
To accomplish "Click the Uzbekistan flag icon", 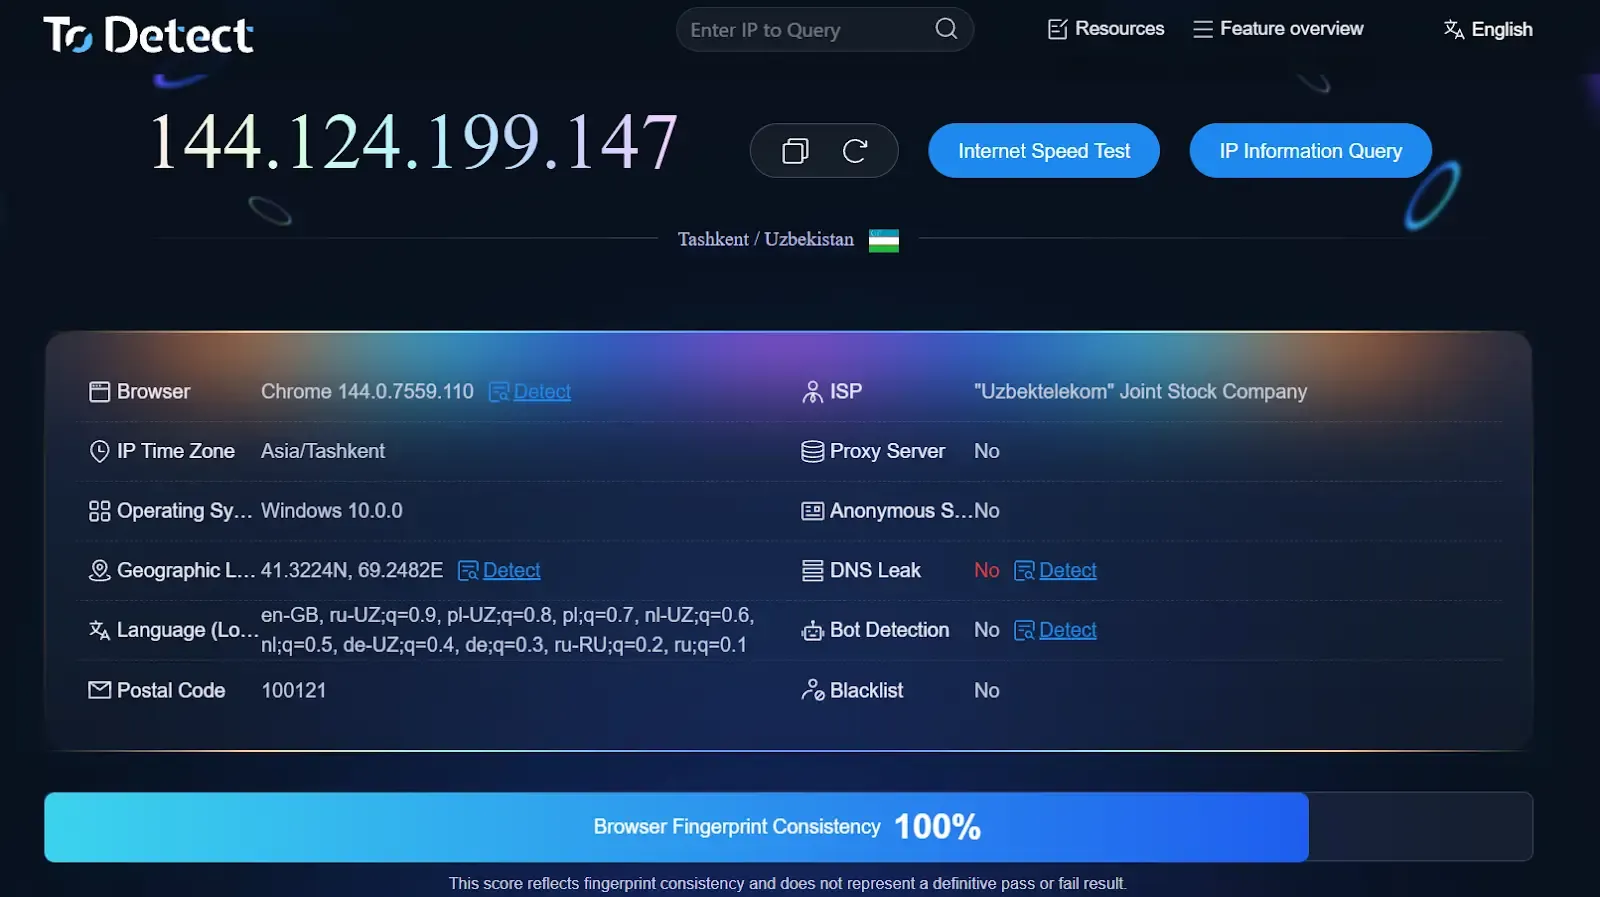I will [883, 240].
